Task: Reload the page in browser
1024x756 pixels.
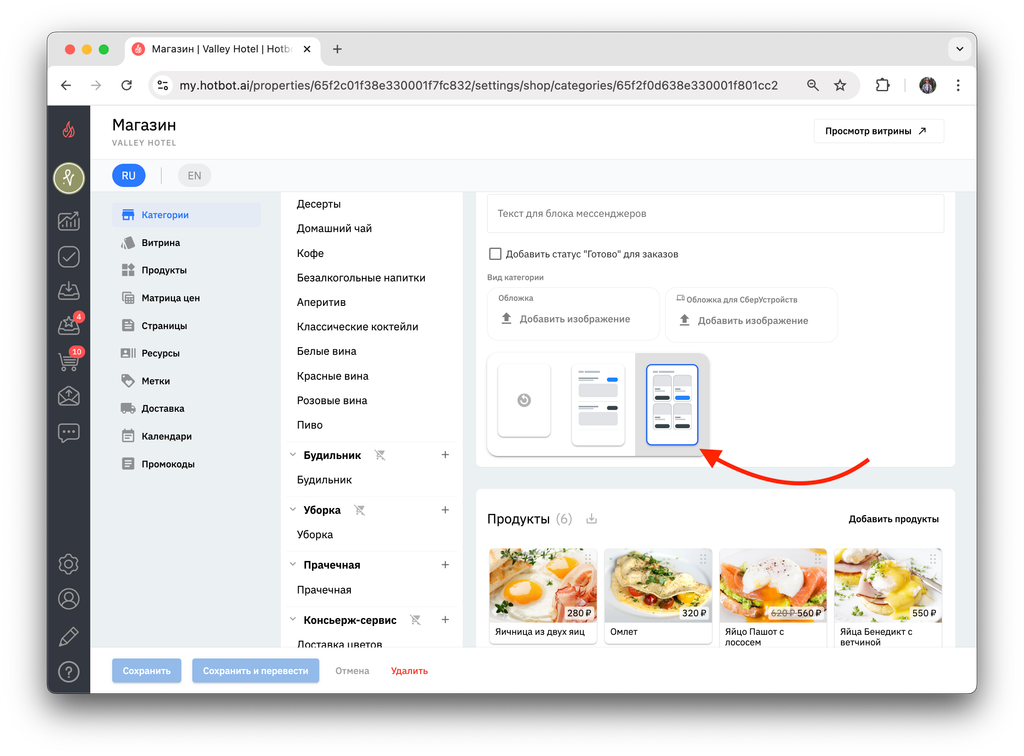Action: pos(127,86)
